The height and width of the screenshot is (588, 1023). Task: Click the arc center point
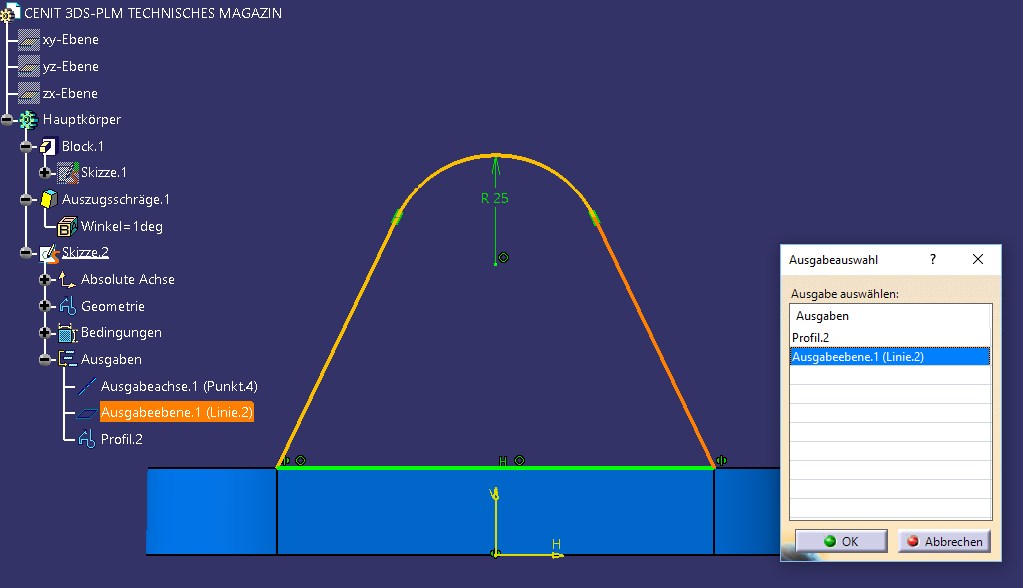pyautogui.click(x=495, y=264)
